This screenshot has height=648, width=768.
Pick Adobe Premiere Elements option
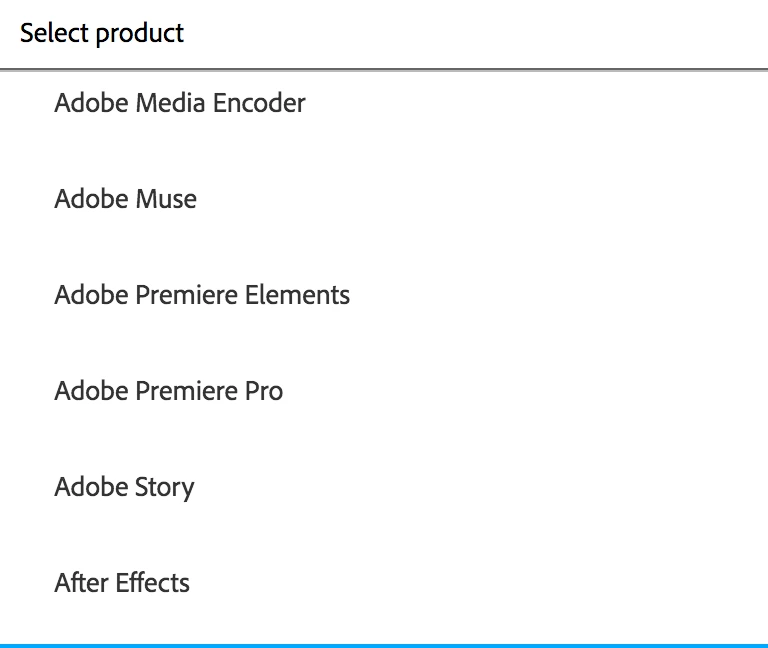[x=202, y=295]
